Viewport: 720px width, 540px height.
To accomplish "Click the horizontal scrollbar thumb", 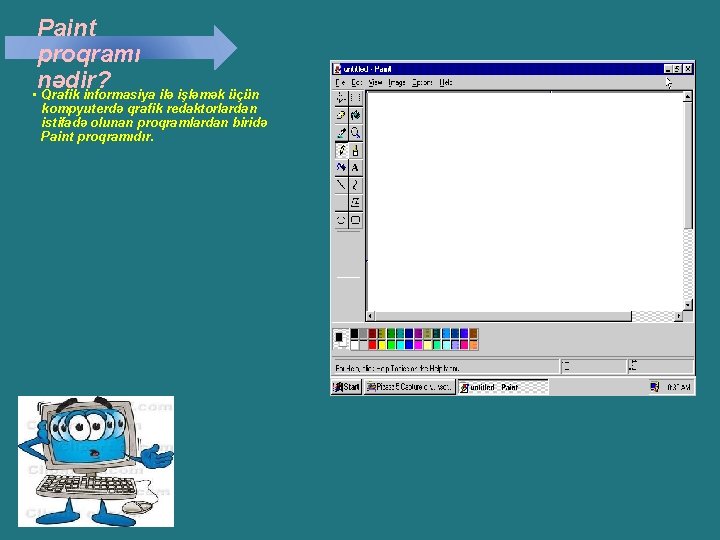I will [503, 316].
